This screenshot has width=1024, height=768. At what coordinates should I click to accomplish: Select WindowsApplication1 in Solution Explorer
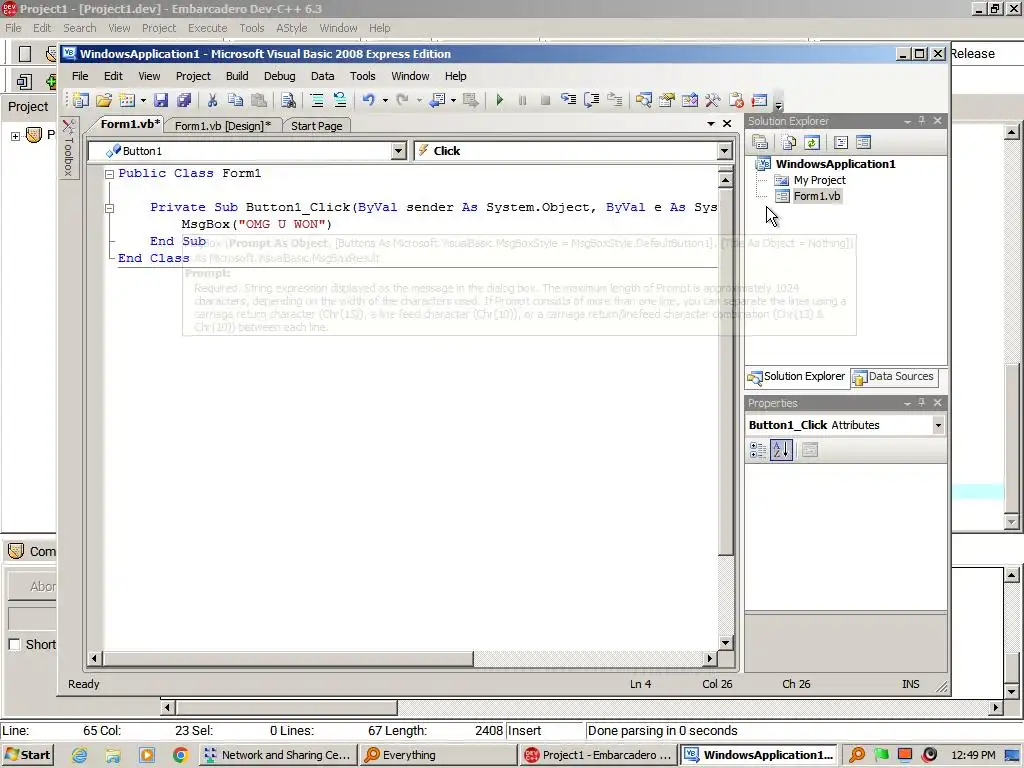[835, 164]
